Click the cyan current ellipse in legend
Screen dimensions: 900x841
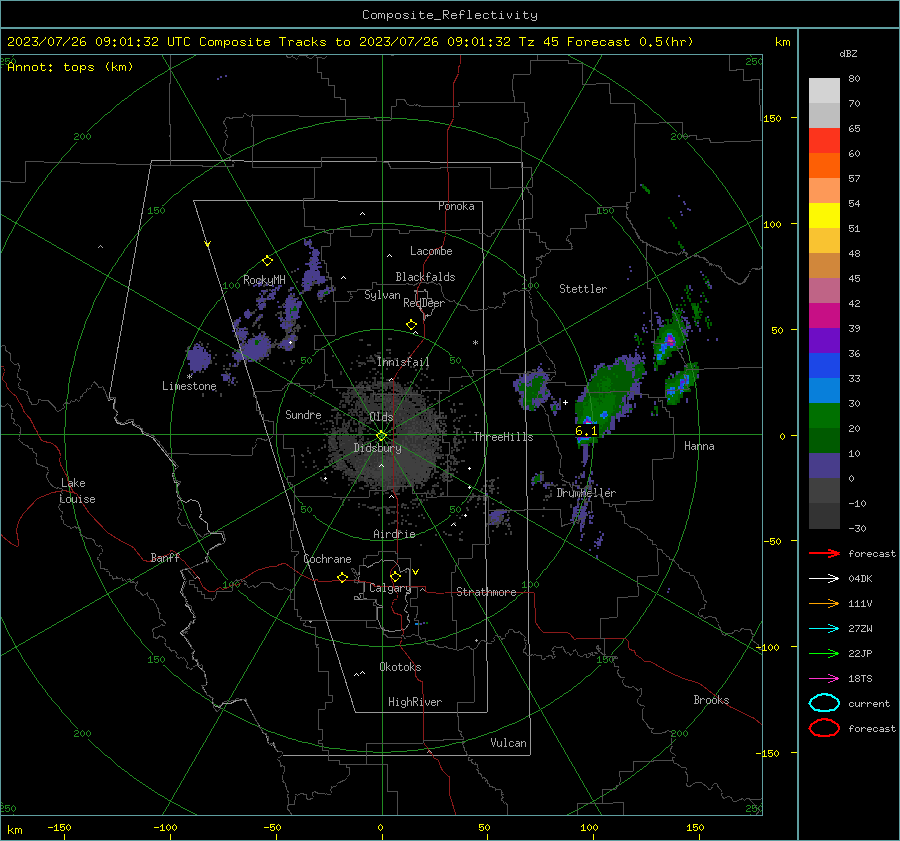[824, 703]
